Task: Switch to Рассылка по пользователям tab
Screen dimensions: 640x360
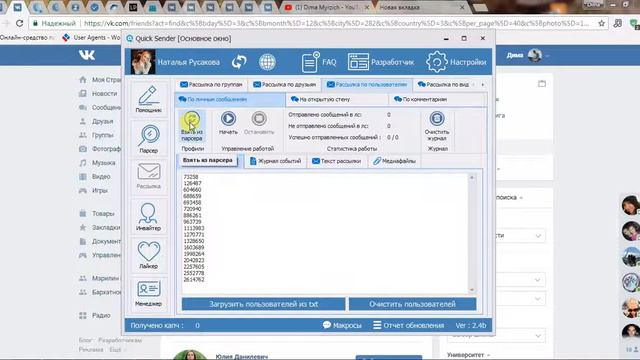Action: 367,84
